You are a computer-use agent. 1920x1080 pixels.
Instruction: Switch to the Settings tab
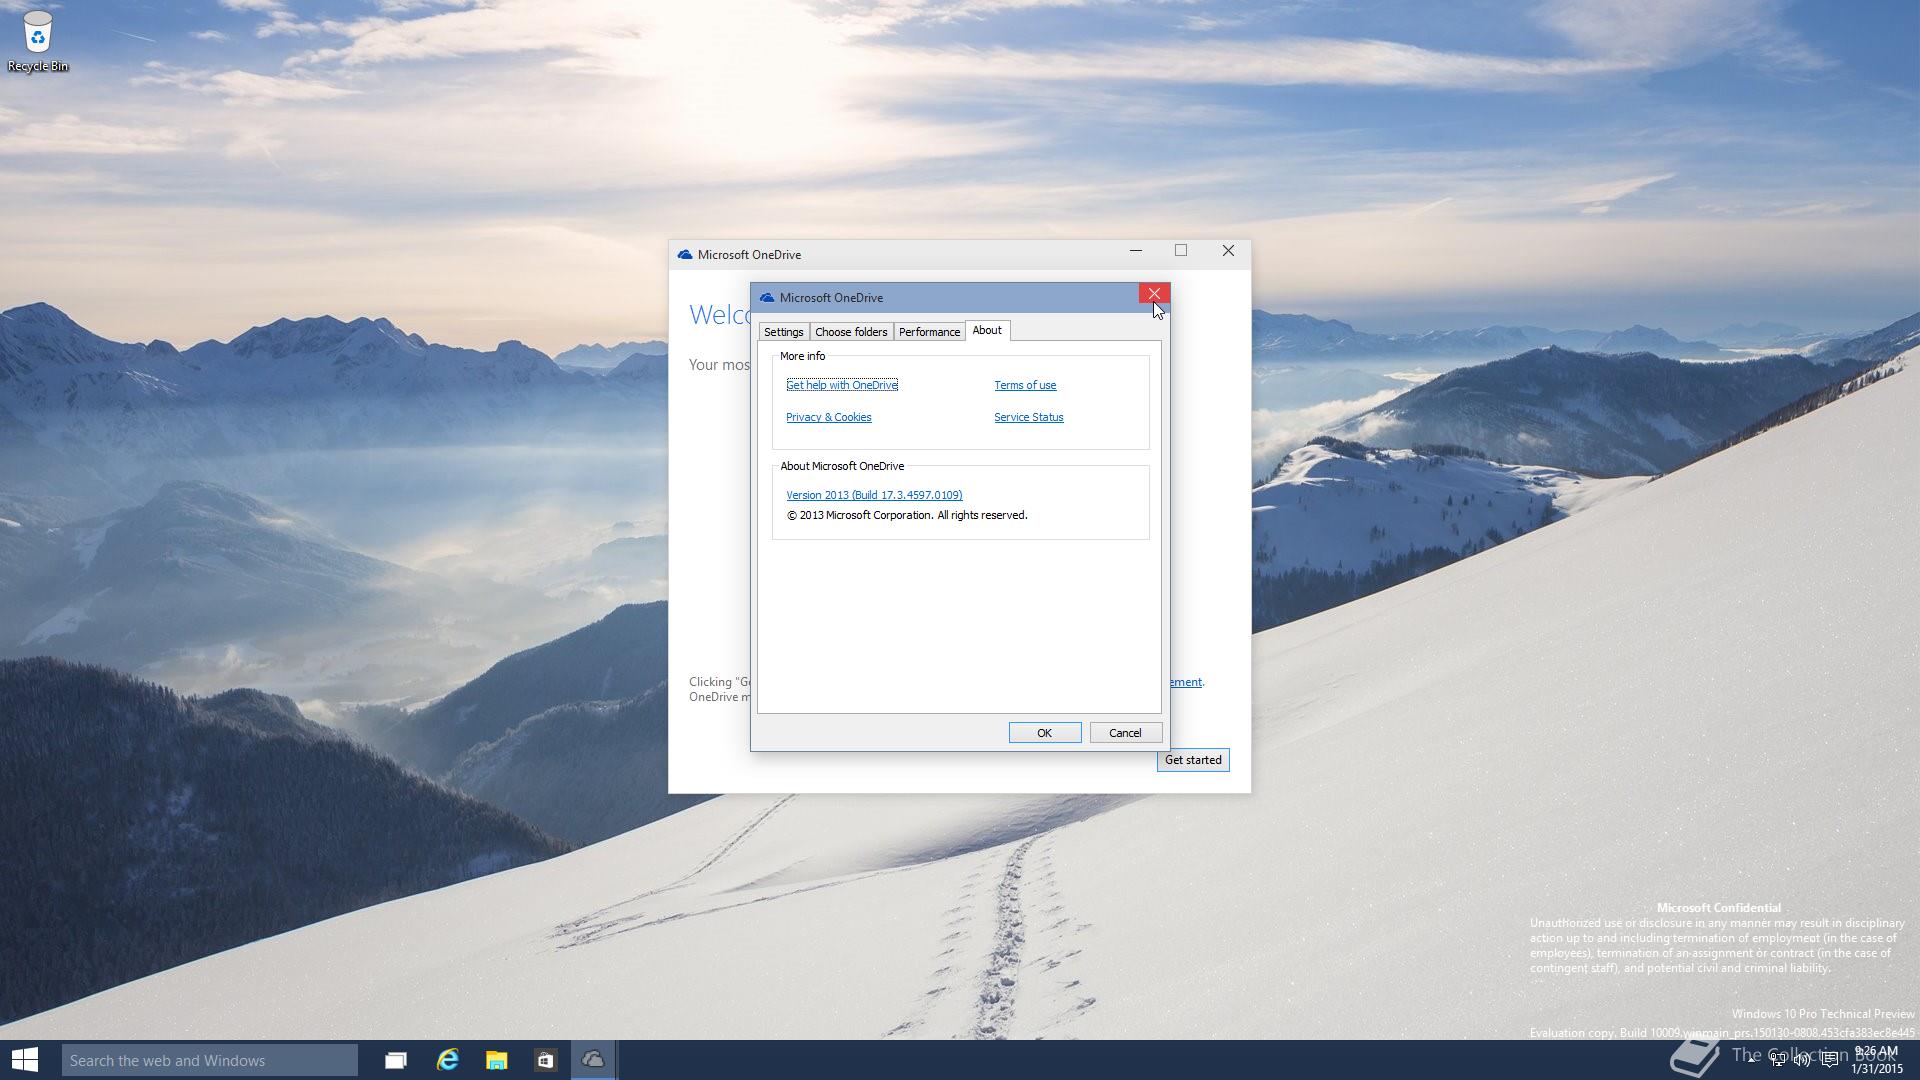[784, 332]
